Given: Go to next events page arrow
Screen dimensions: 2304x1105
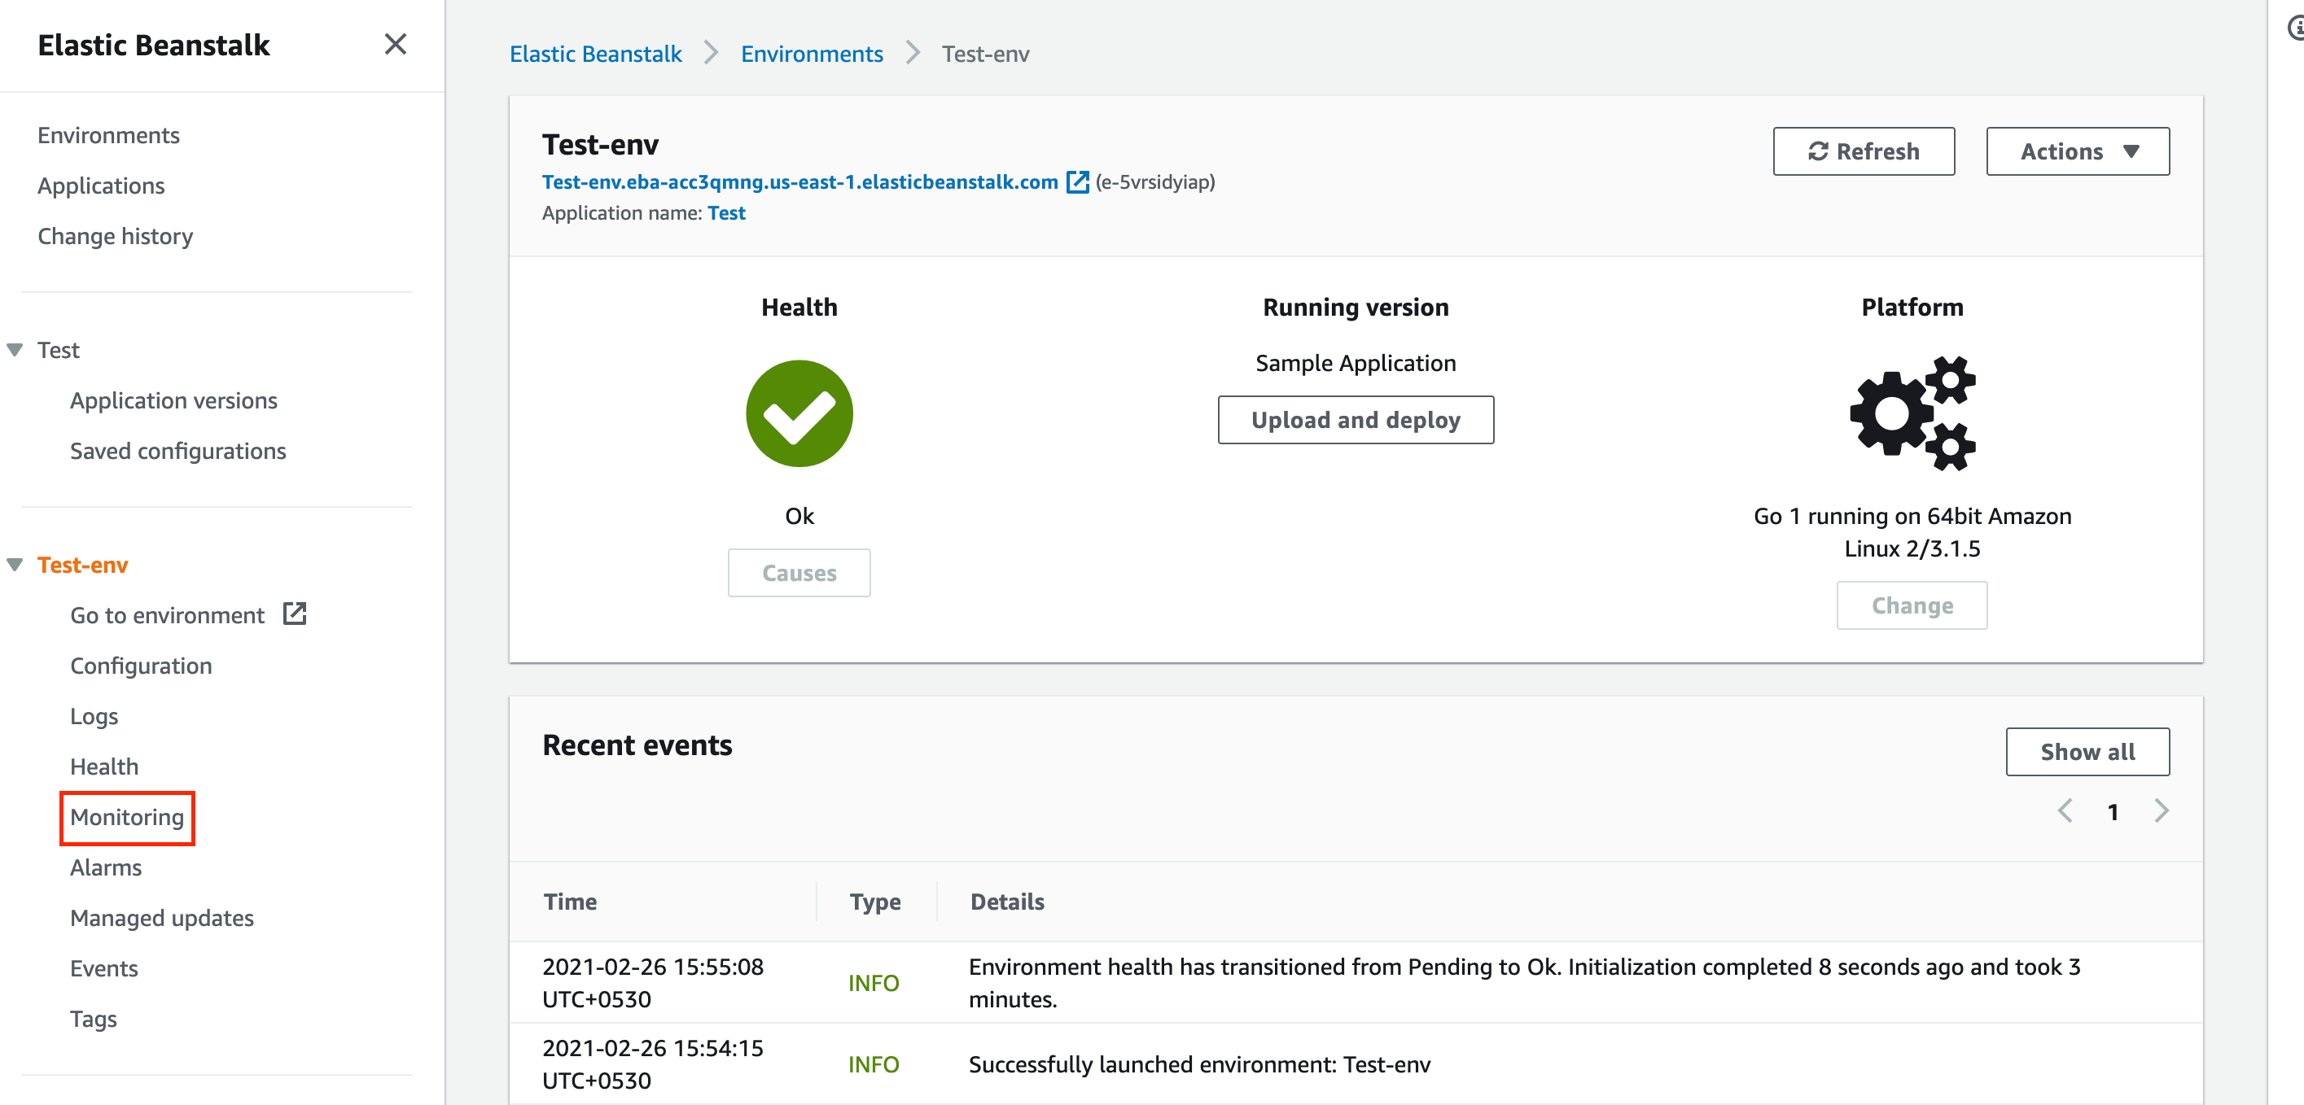Looking at the screenshot, I should (x=2162, y=811).
